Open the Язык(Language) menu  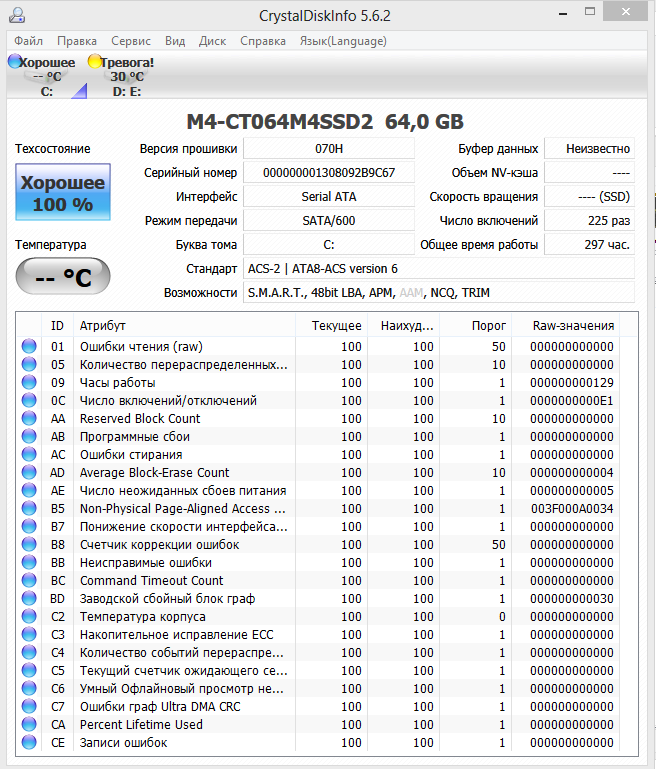343,41
